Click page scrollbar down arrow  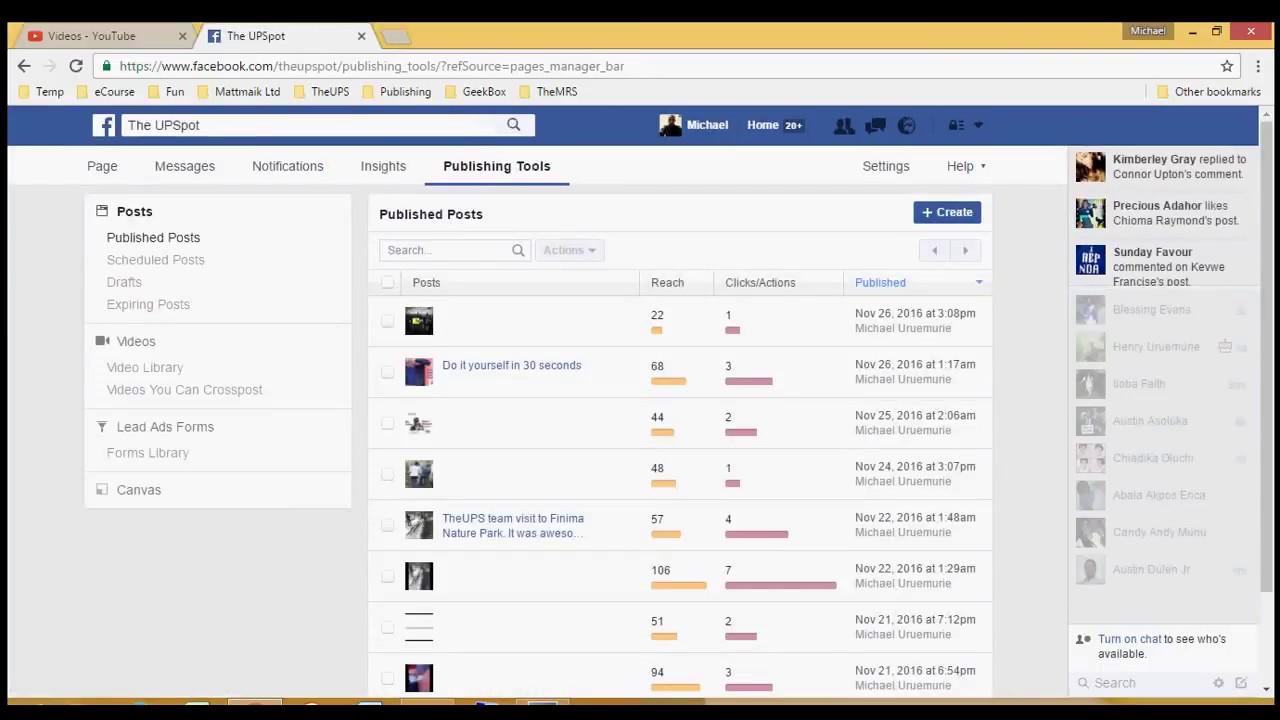1267,688
